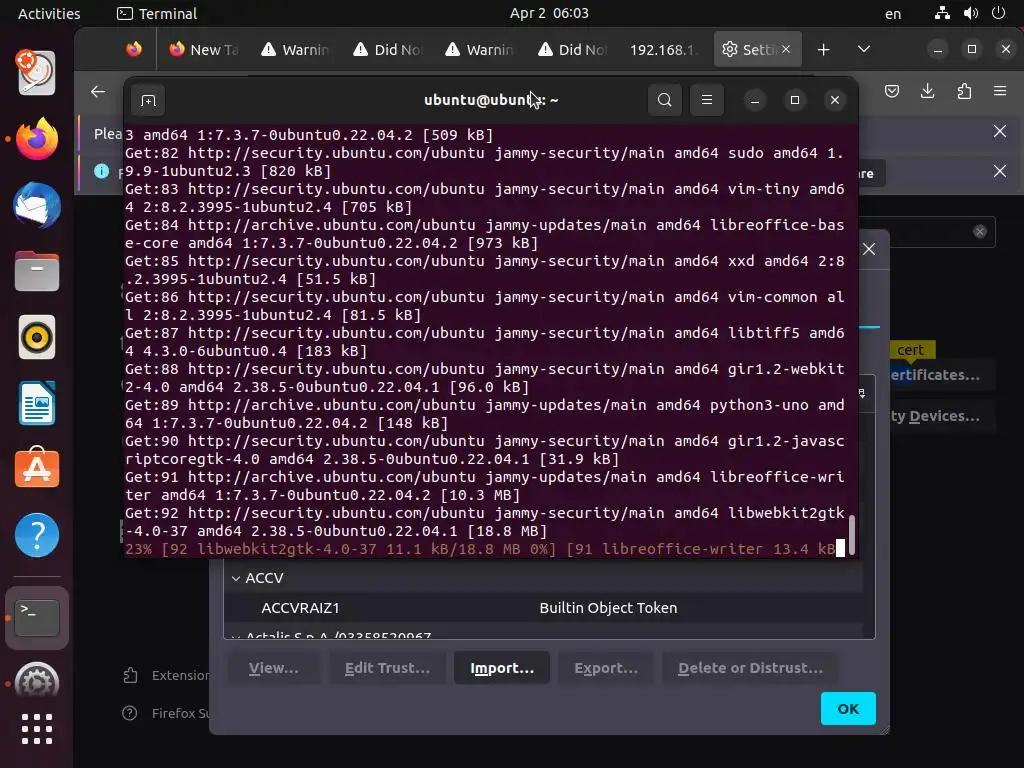The height and width of the screenshot is (768, 1024).
Task: Click the Firefox back arrow
Action: (98, 91)
